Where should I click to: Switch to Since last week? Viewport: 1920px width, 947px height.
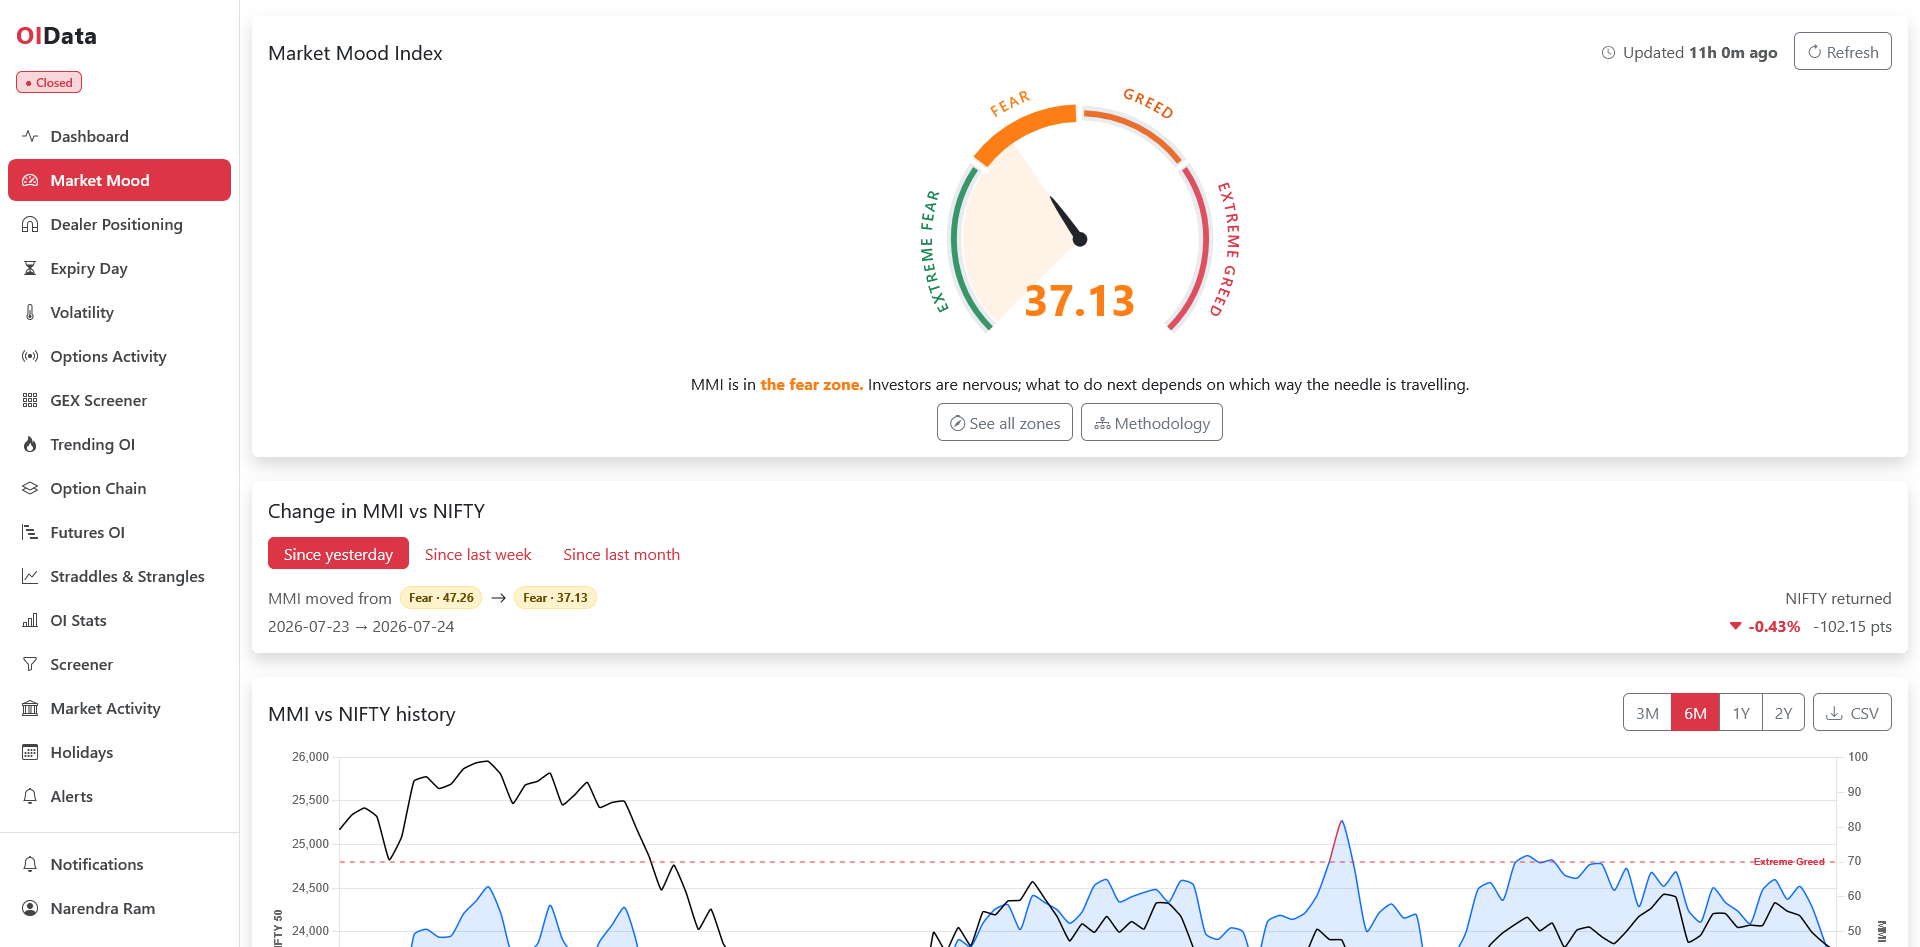pyautogui.click(x=478, y=554)
